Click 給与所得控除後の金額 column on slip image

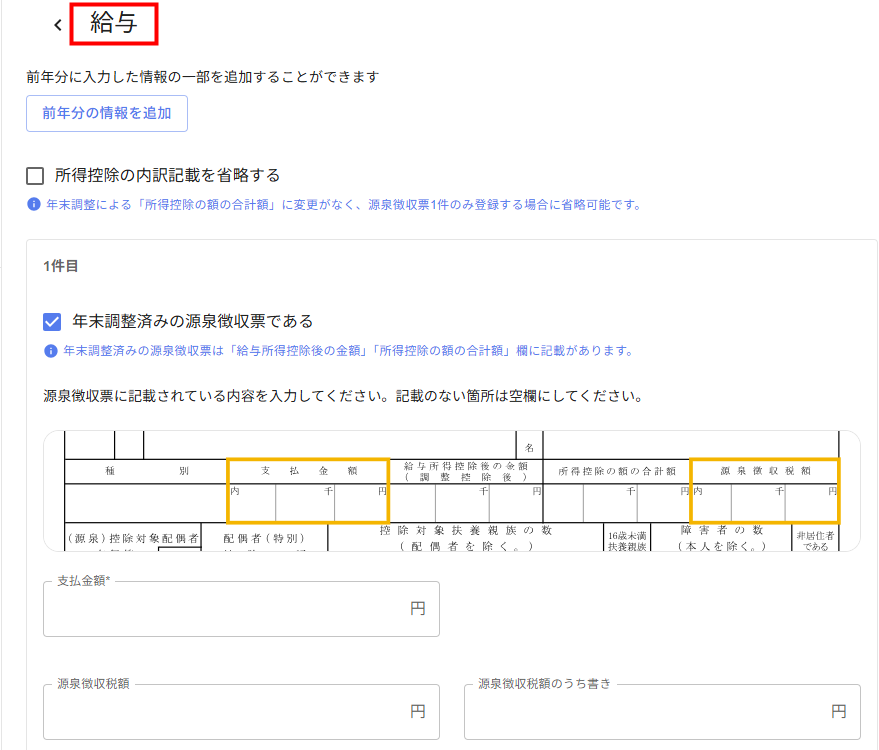[466, 490]
